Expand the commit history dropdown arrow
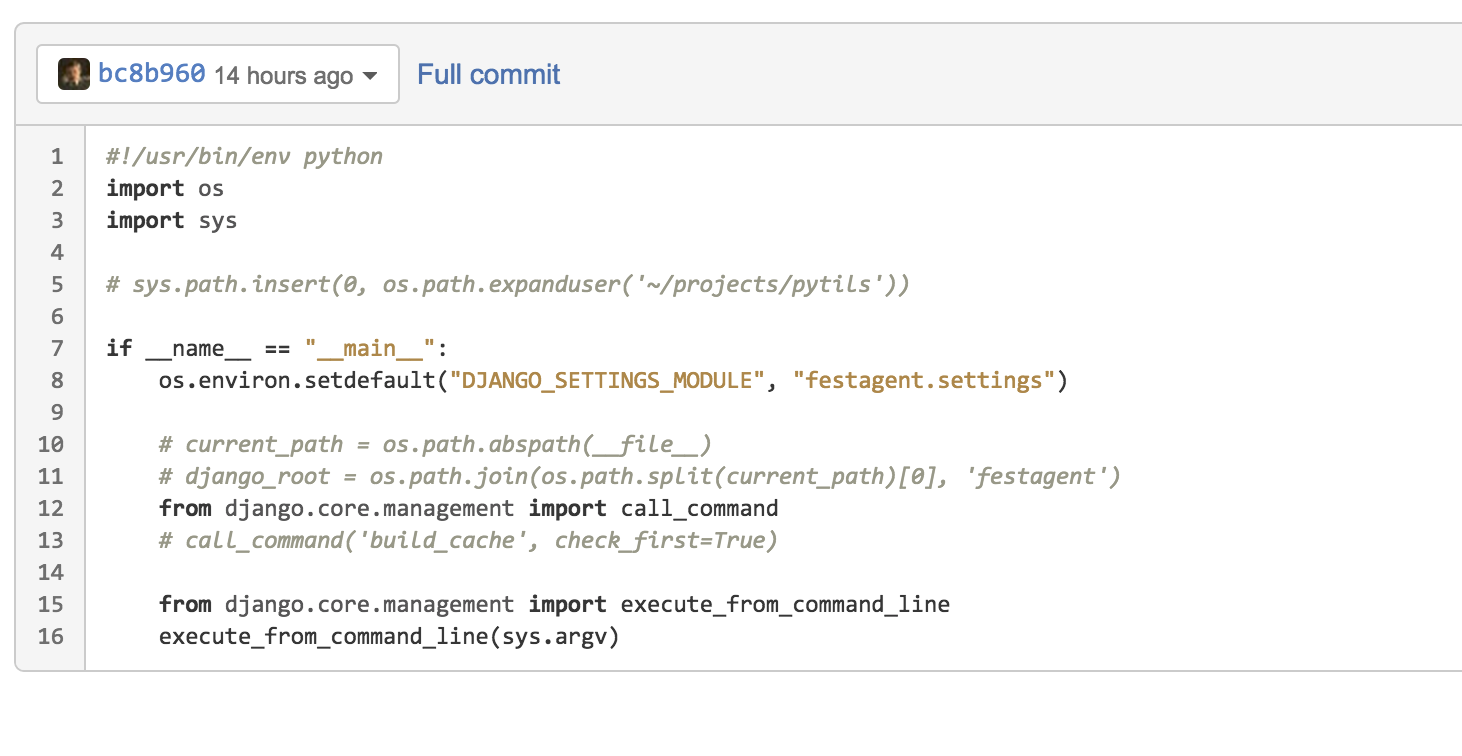The image size is (1462, 756). coord(369,76)
